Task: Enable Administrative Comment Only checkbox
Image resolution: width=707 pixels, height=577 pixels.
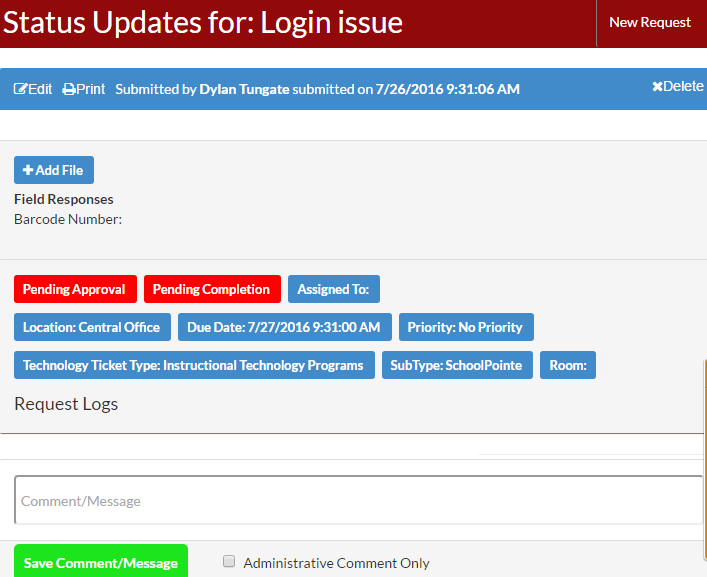Action: (229, 562)
